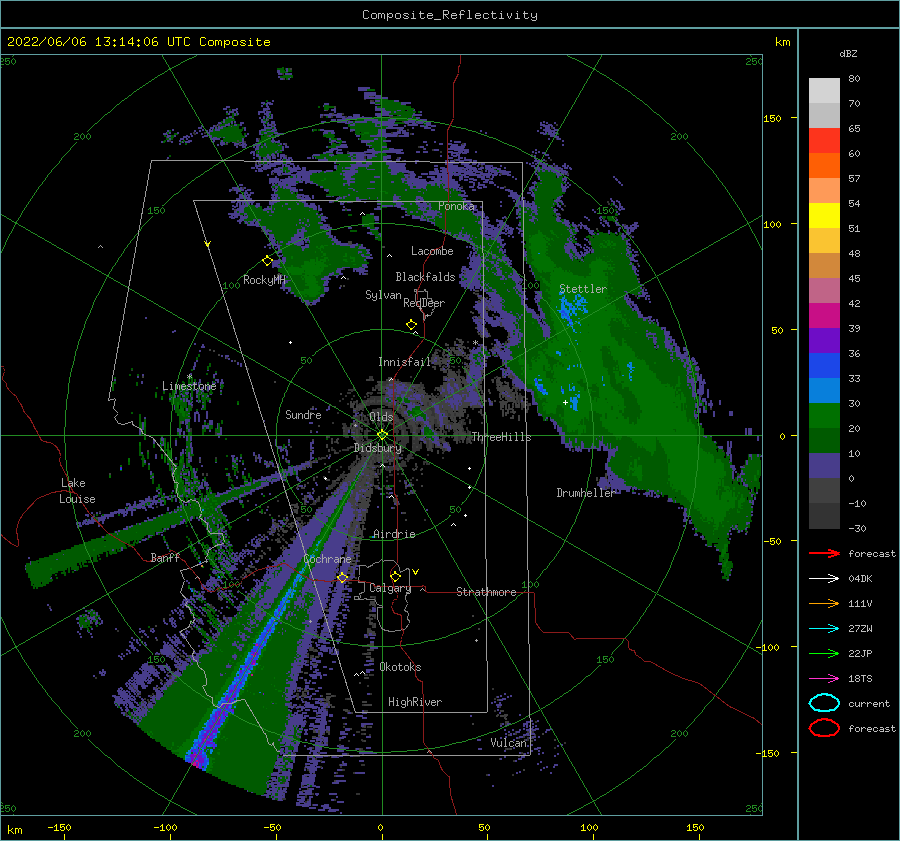Screen dimensions: 900x841
Task: Click the 36 dBZ blue swatch
Action: click(x=824, y=365)
